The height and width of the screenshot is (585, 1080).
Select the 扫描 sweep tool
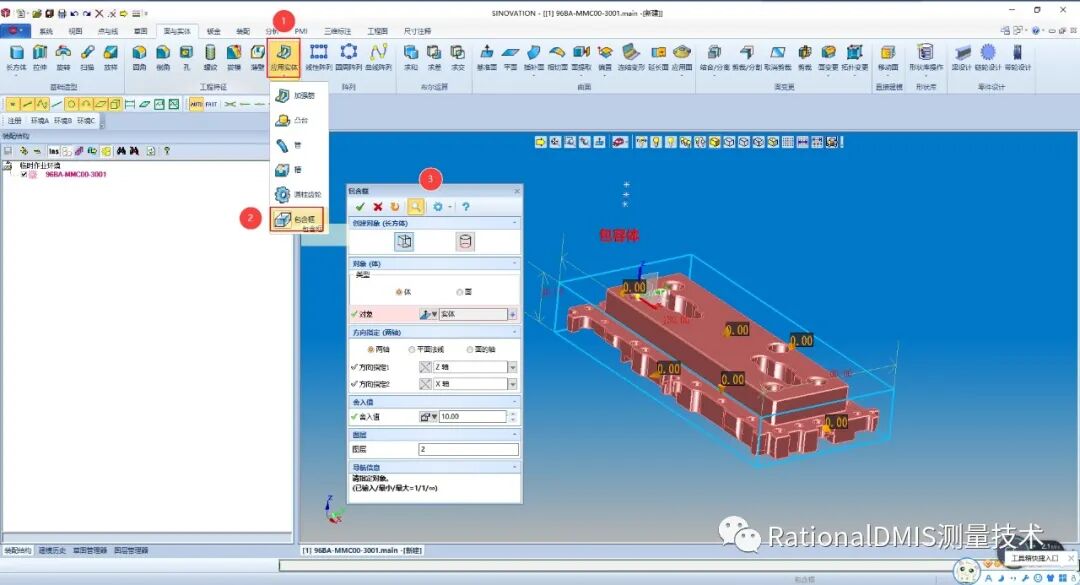coord(87,57)
